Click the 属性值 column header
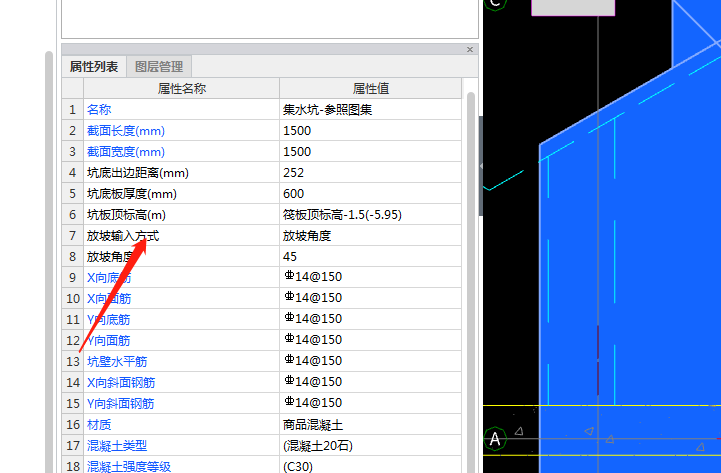 (371, 88)
